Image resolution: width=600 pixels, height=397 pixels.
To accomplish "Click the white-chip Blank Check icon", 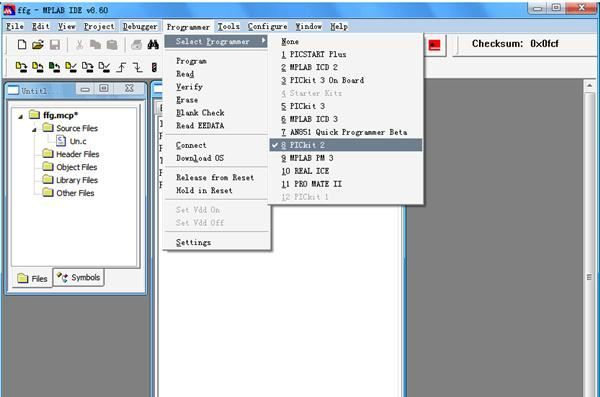I will tap(104, 67).
